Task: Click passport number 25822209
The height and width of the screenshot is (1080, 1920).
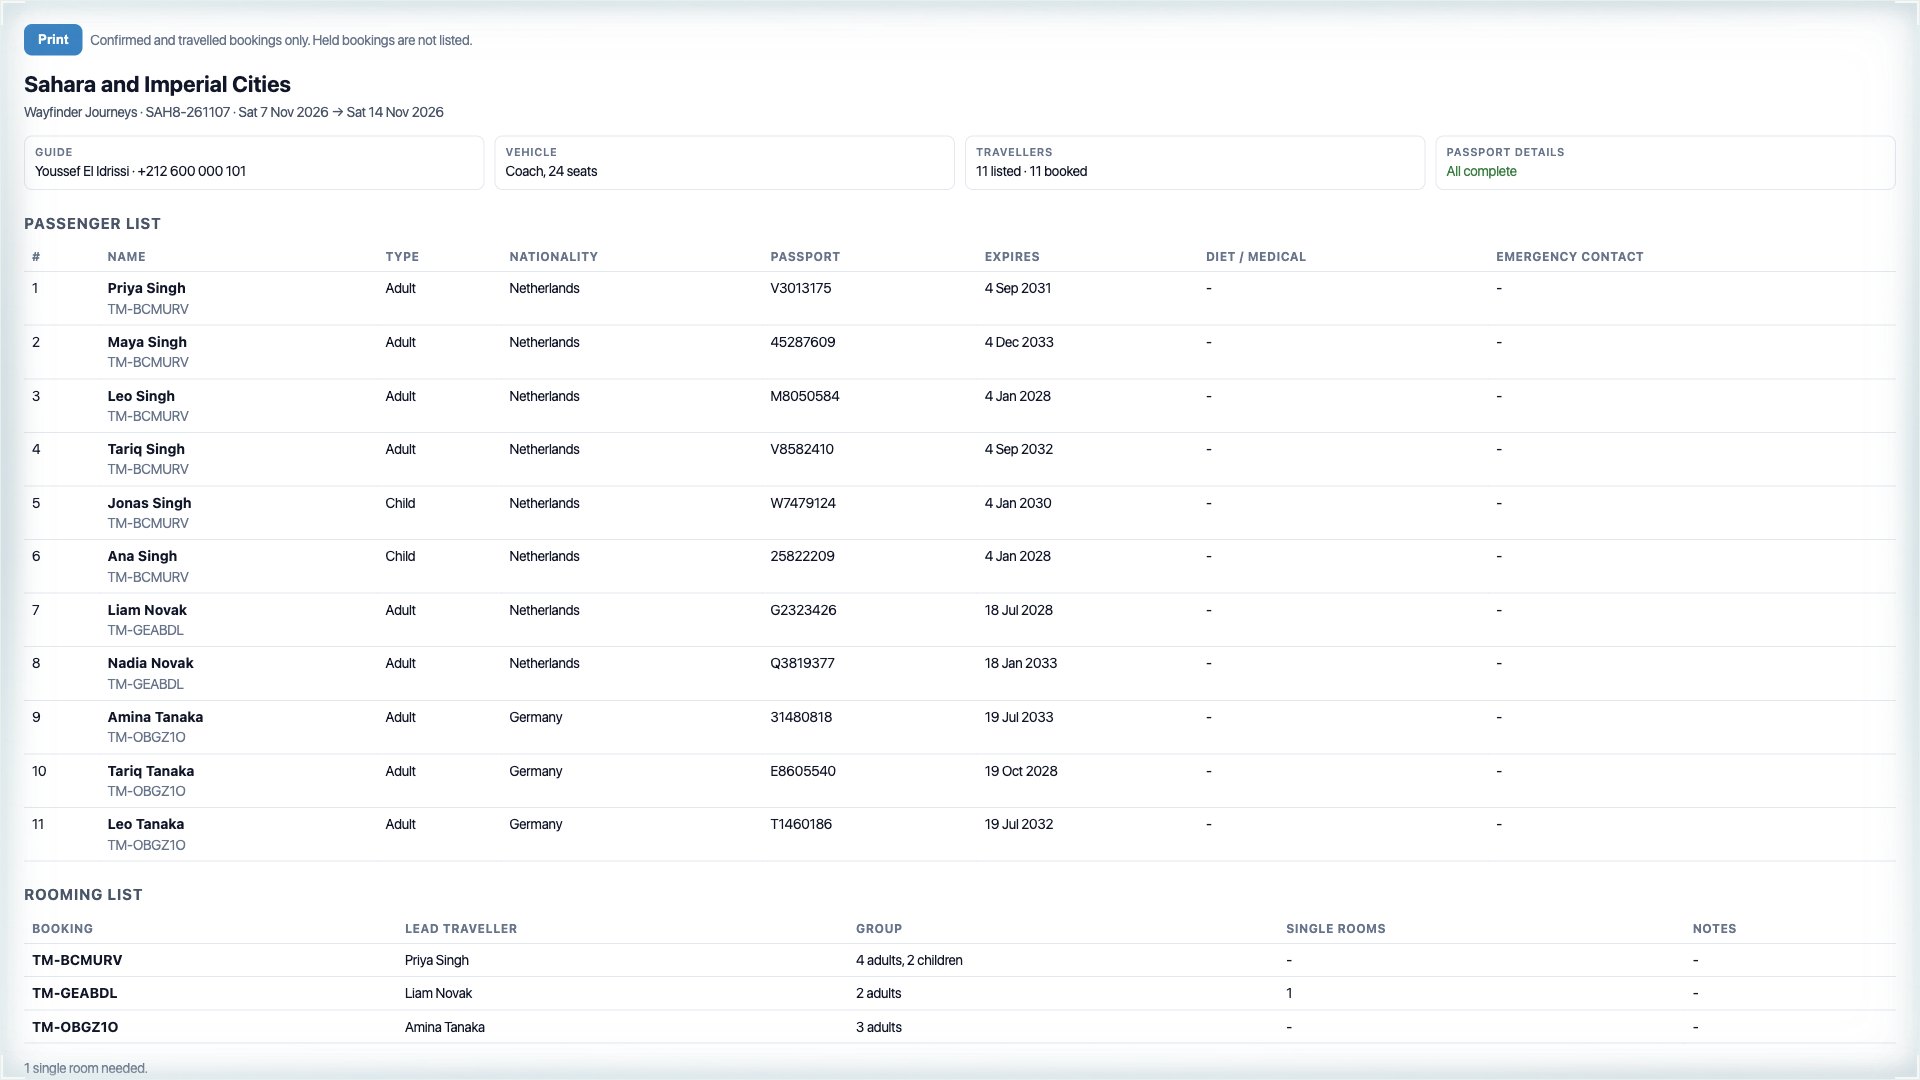Action: (x=802, y=556)
